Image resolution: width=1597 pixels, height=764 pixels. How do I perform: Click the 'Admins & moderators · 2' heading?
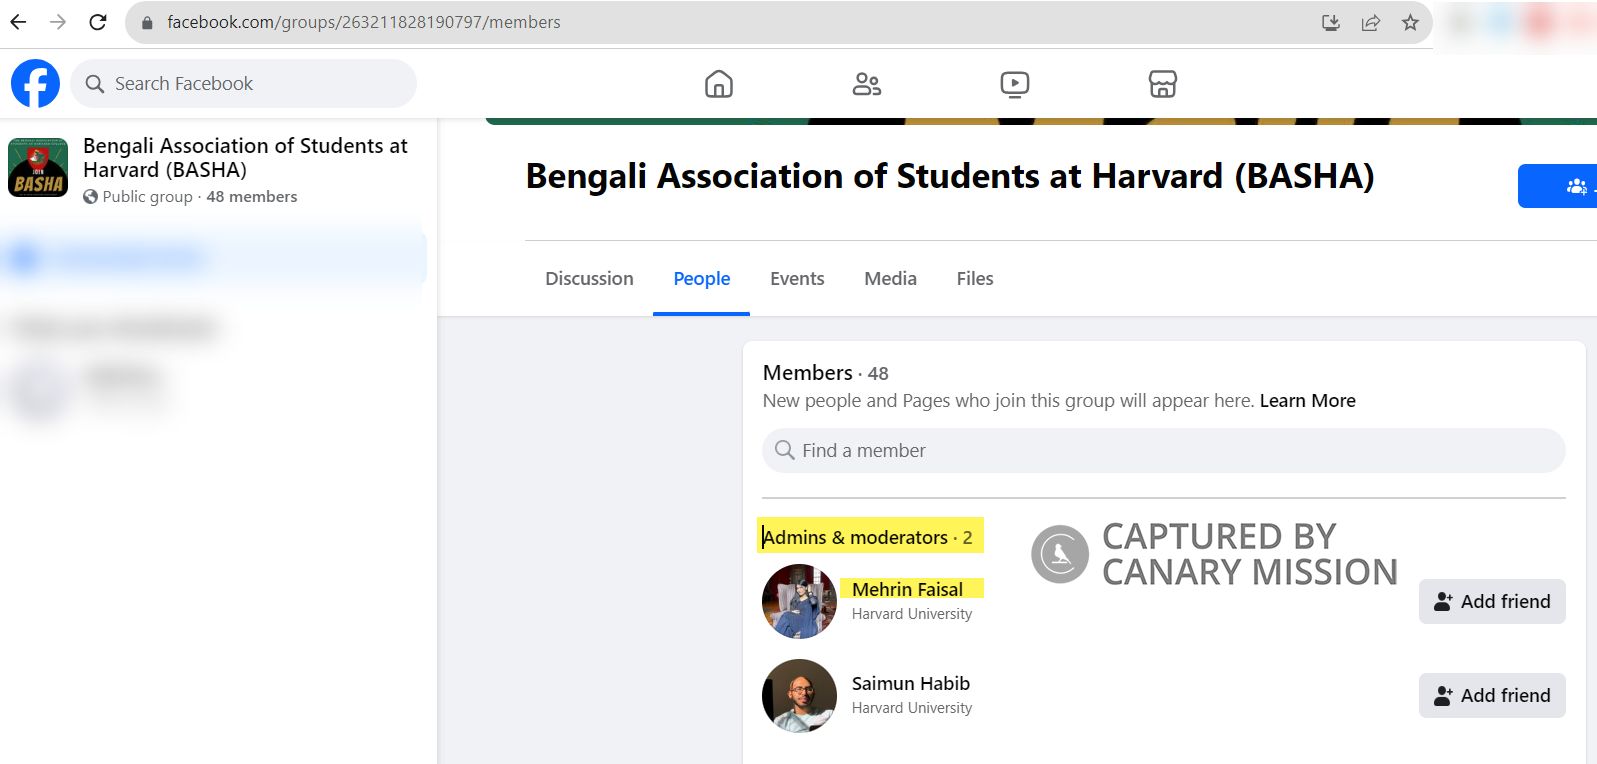(867, 537)
